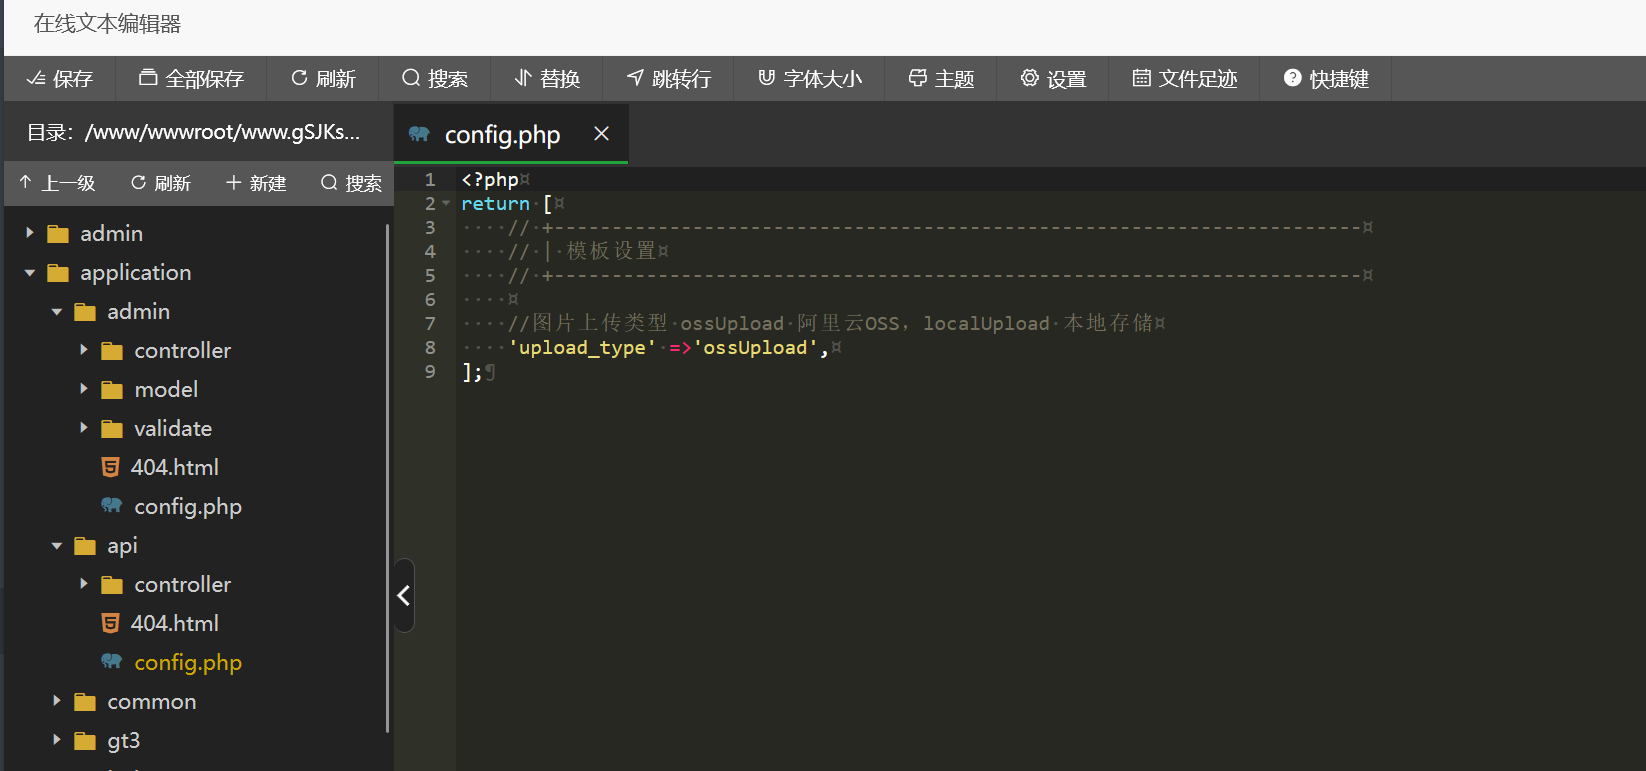The width and height of the screenshot is (1646, 771).
Task: Click the 刷新 (Refresh) button in the top toolbar
Action: pos(323,79)
